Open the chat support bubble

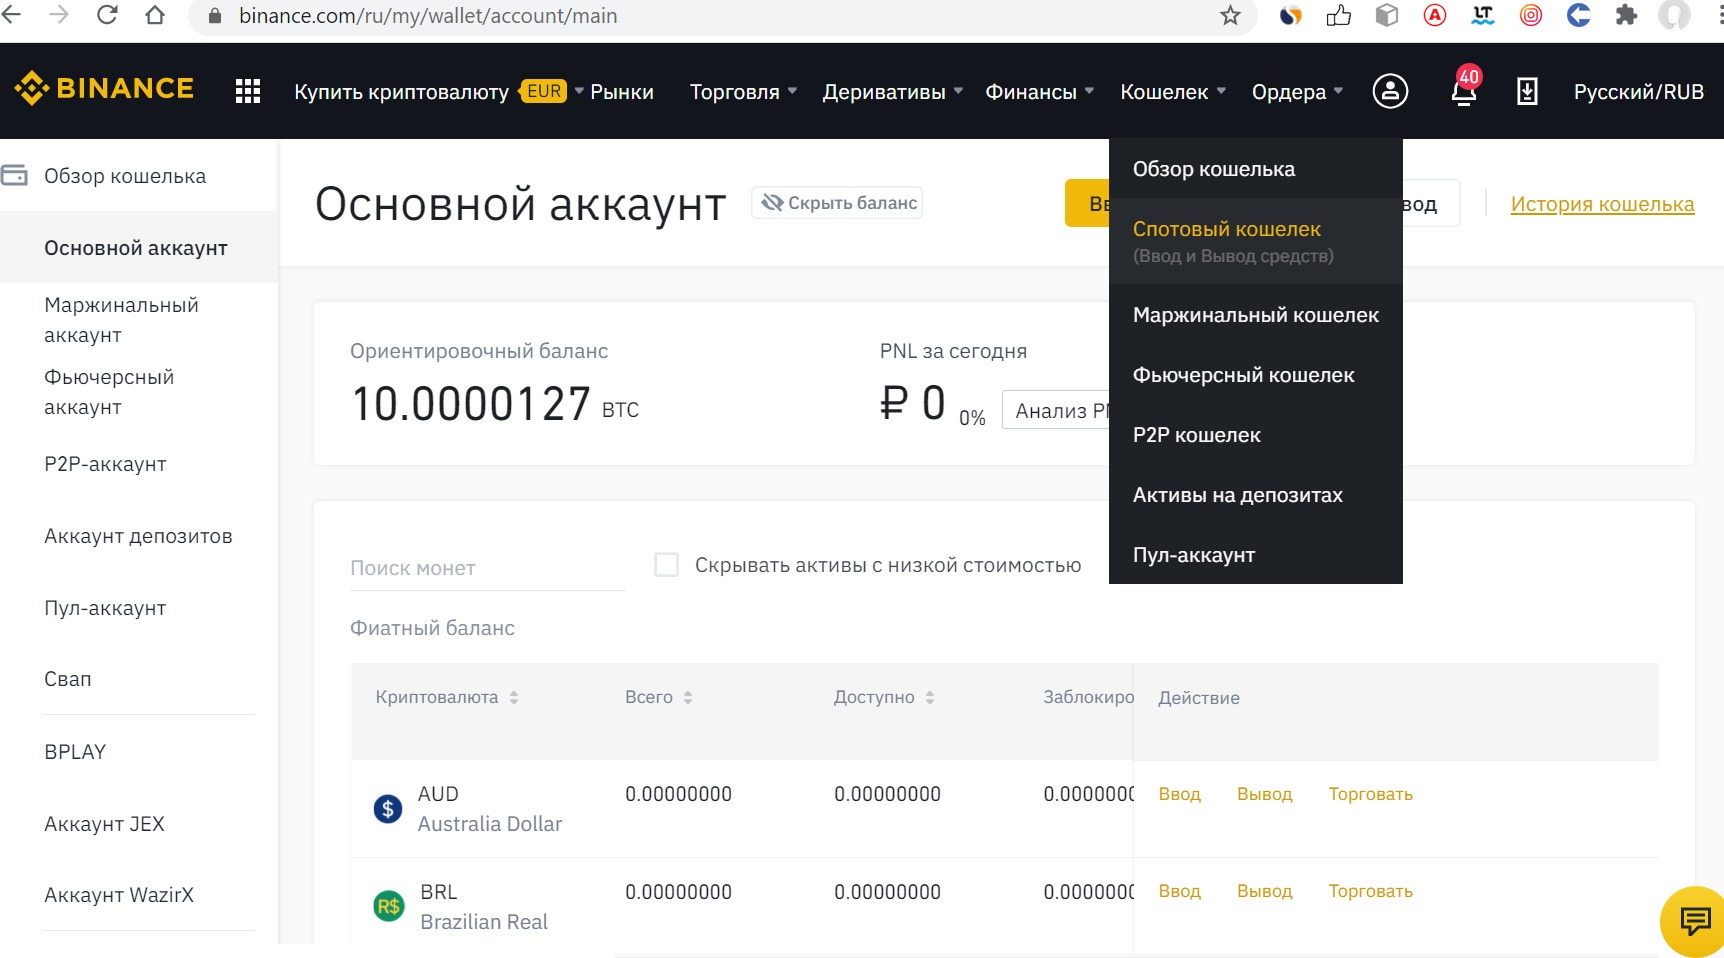tap(1695, 921)
